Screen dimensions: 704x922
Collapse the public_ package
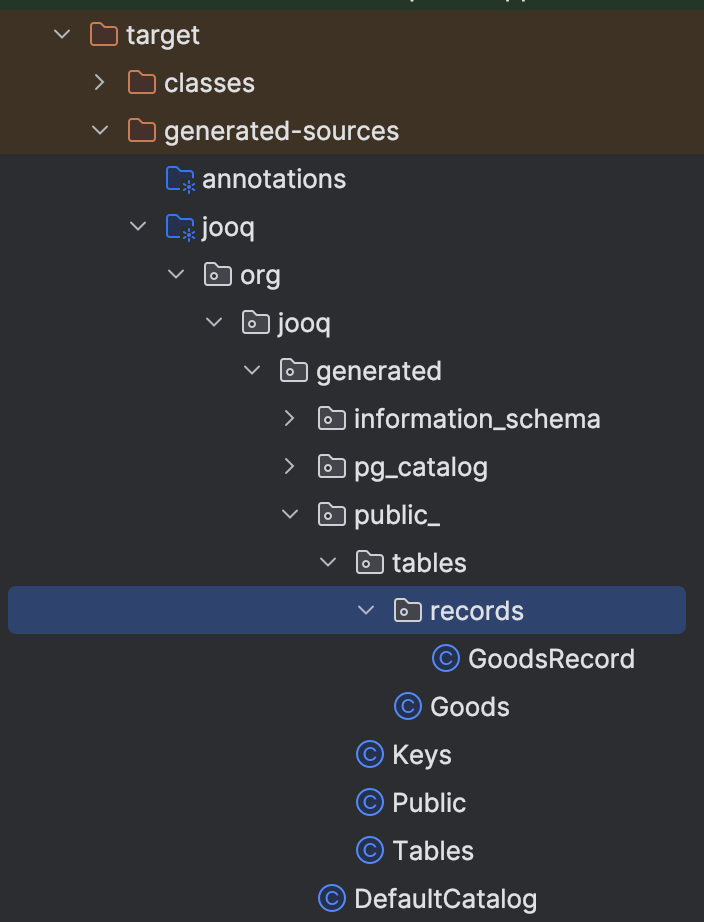[290, 515]
